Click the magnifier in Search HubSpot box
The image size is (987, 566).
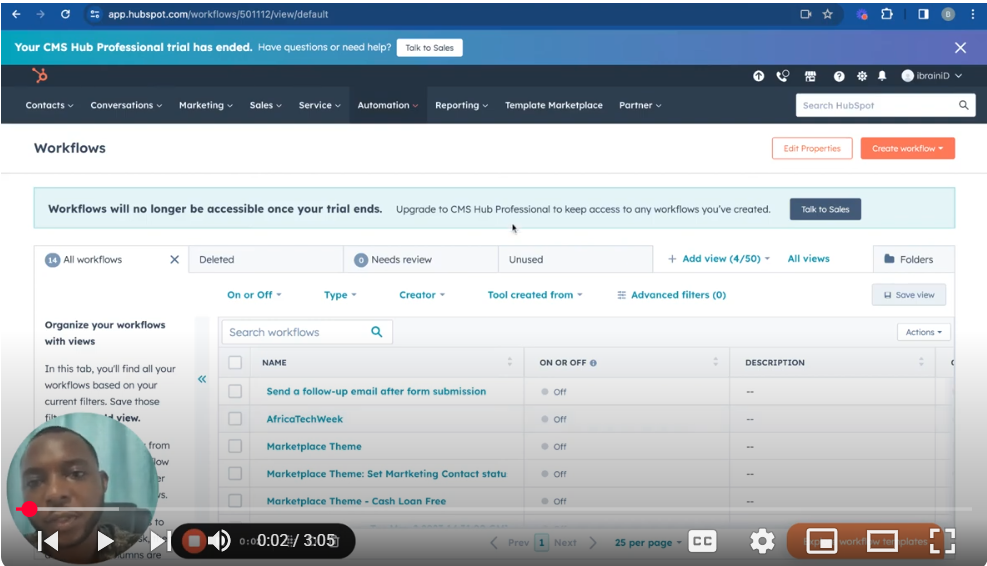[x=963, y=105]
